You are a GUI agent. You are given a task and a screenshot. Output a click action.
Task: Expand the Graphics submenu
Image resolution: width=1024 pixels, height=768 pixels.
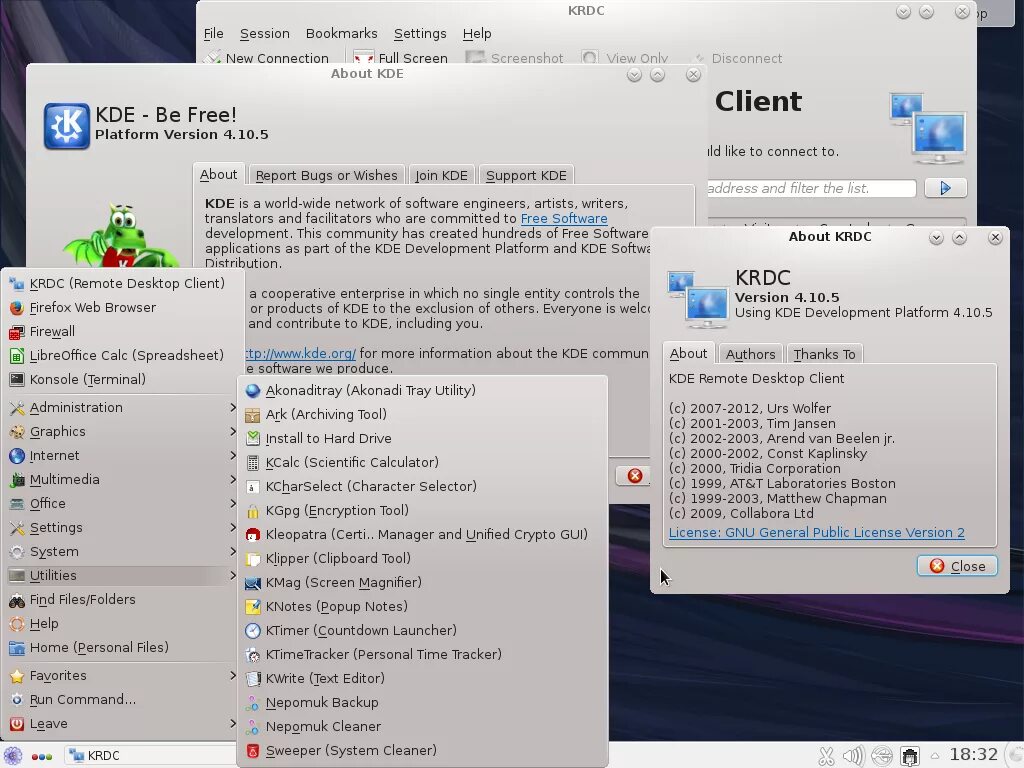click(x=122, y=432)
